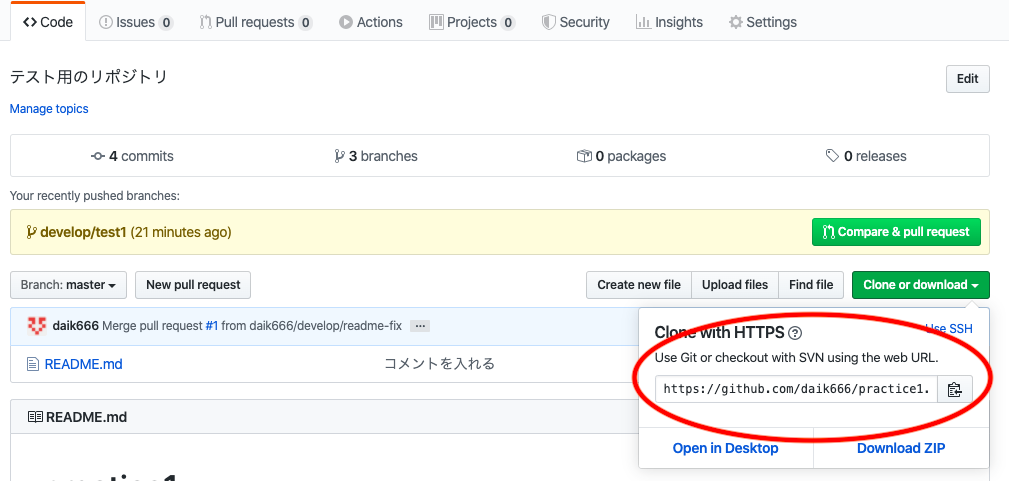Click Compare & pull request button
Viewport: 1009px width, 481px height.
(896, 232)
